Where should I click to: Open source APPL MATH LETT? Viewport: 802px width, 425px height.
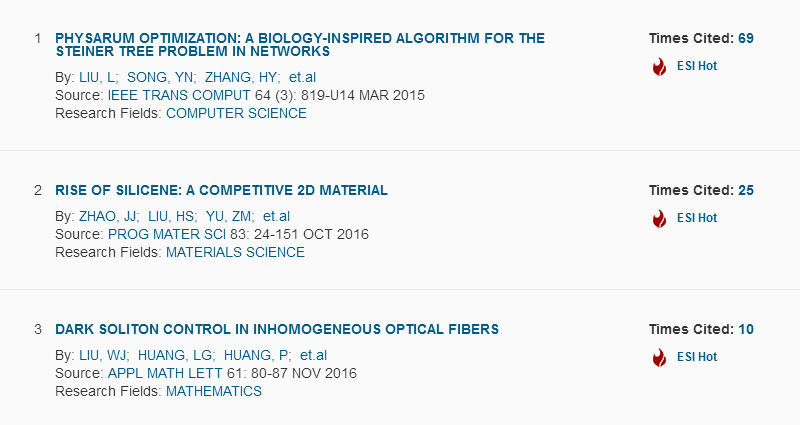click(x=165, y=373)
